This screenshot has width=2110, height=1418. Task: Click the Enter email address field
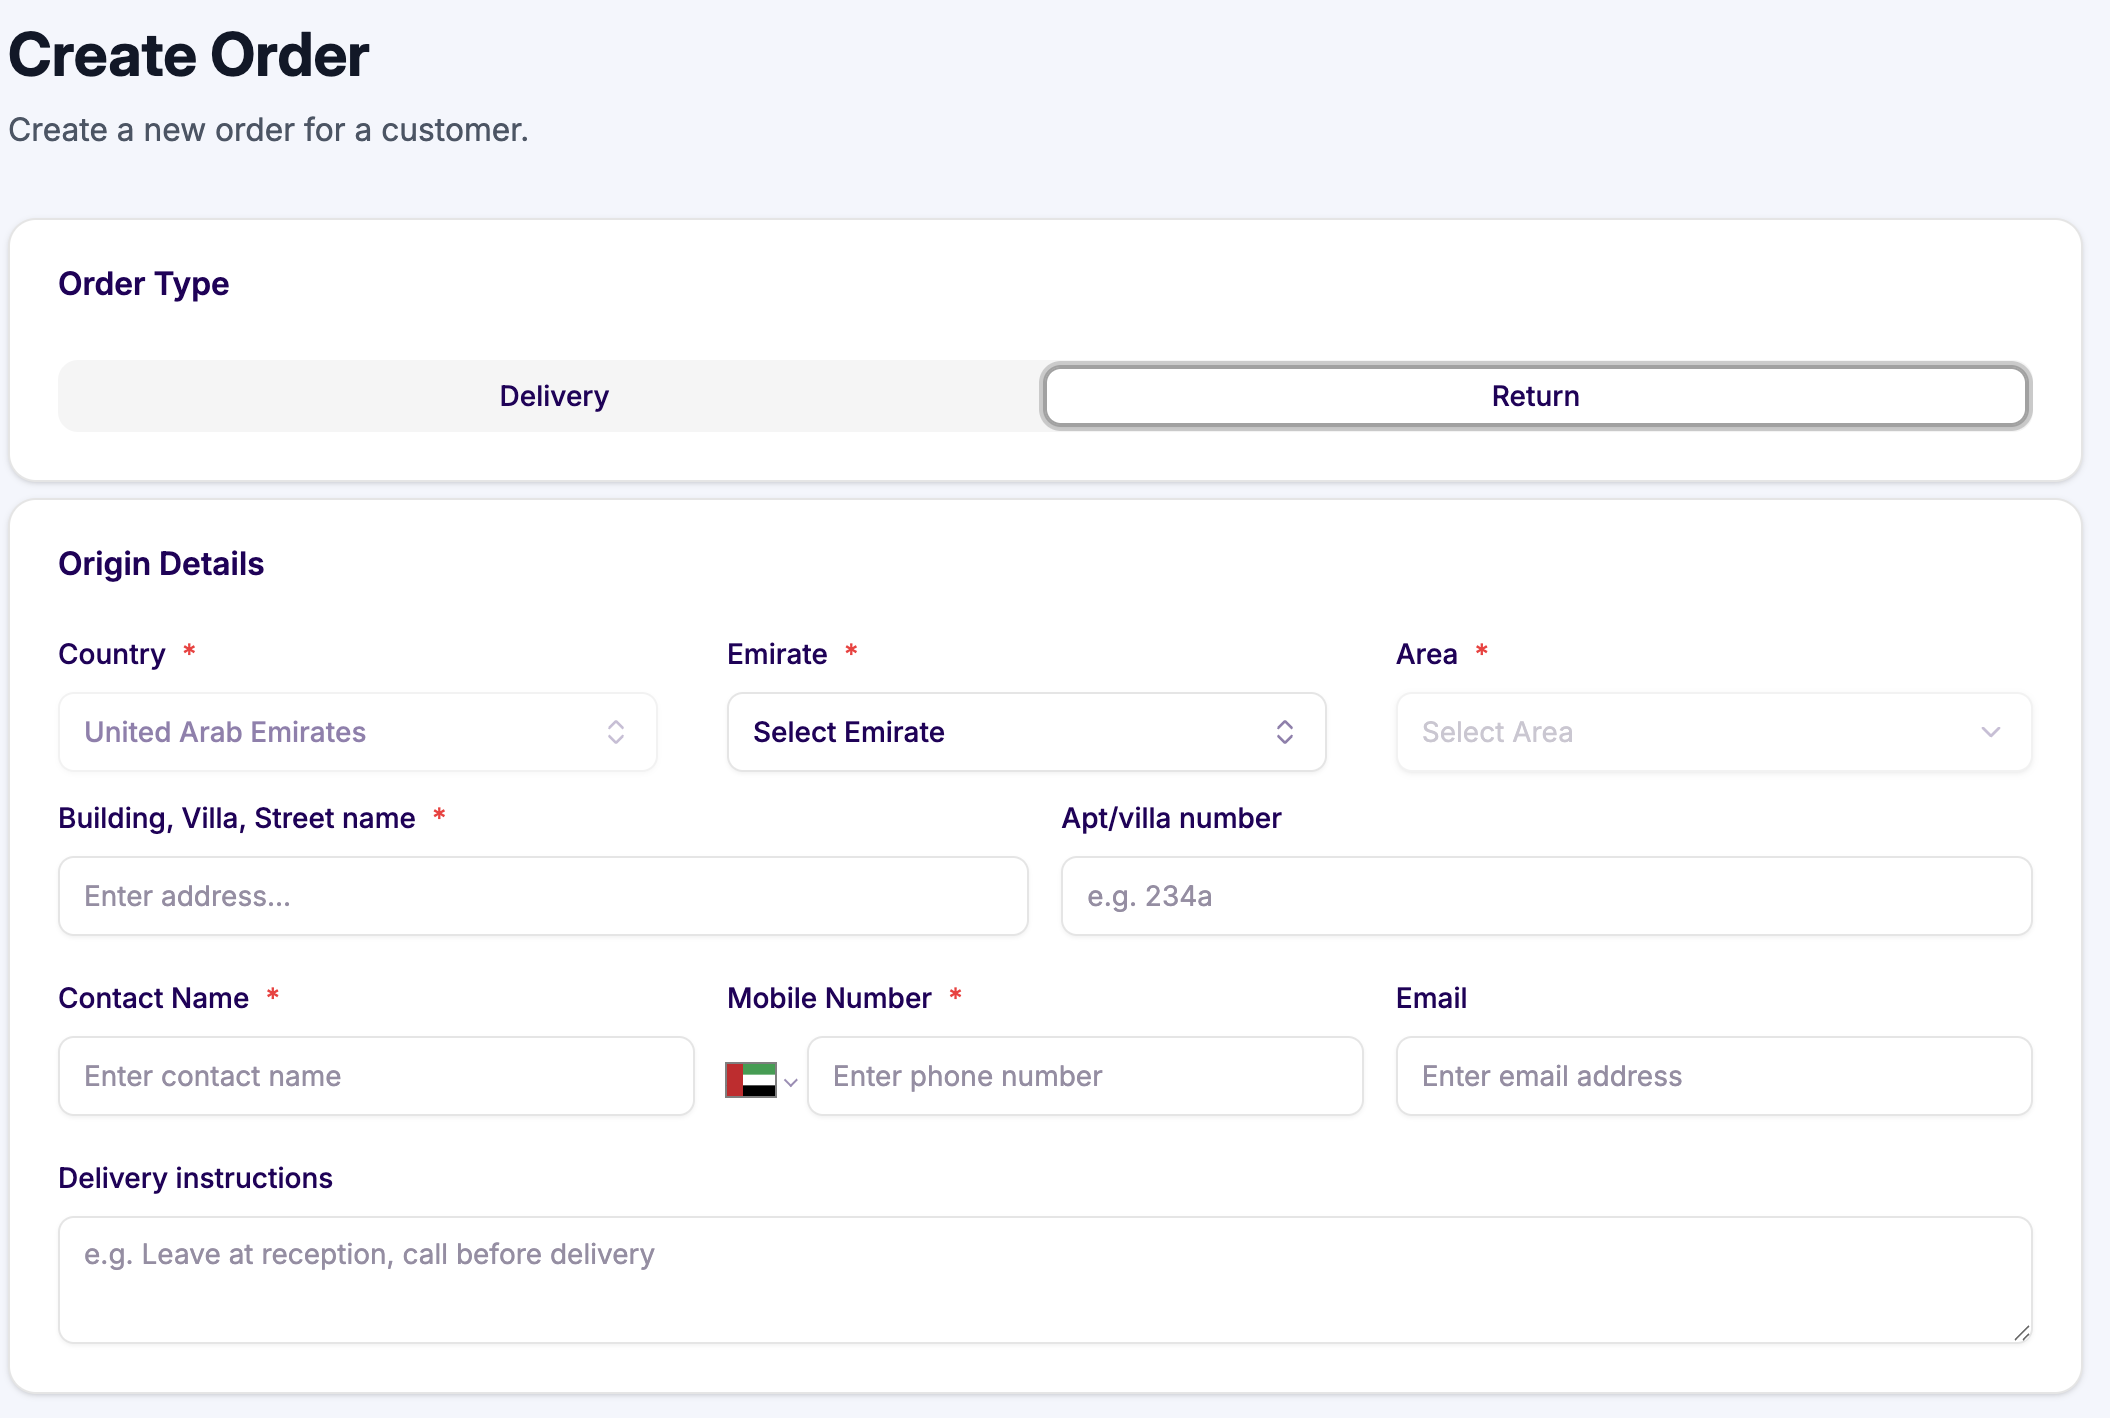point(1713,1076)
